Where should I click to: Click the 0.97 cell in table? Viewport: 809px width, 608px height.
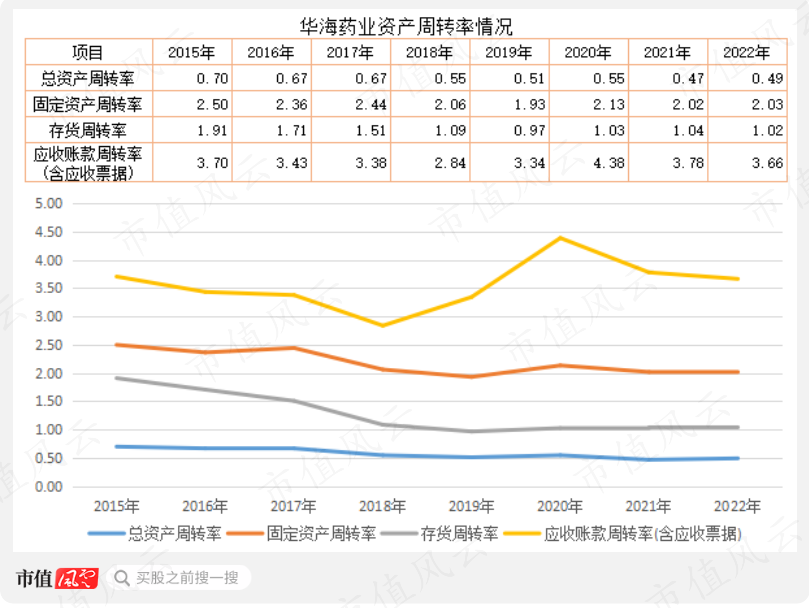[510, 130]
